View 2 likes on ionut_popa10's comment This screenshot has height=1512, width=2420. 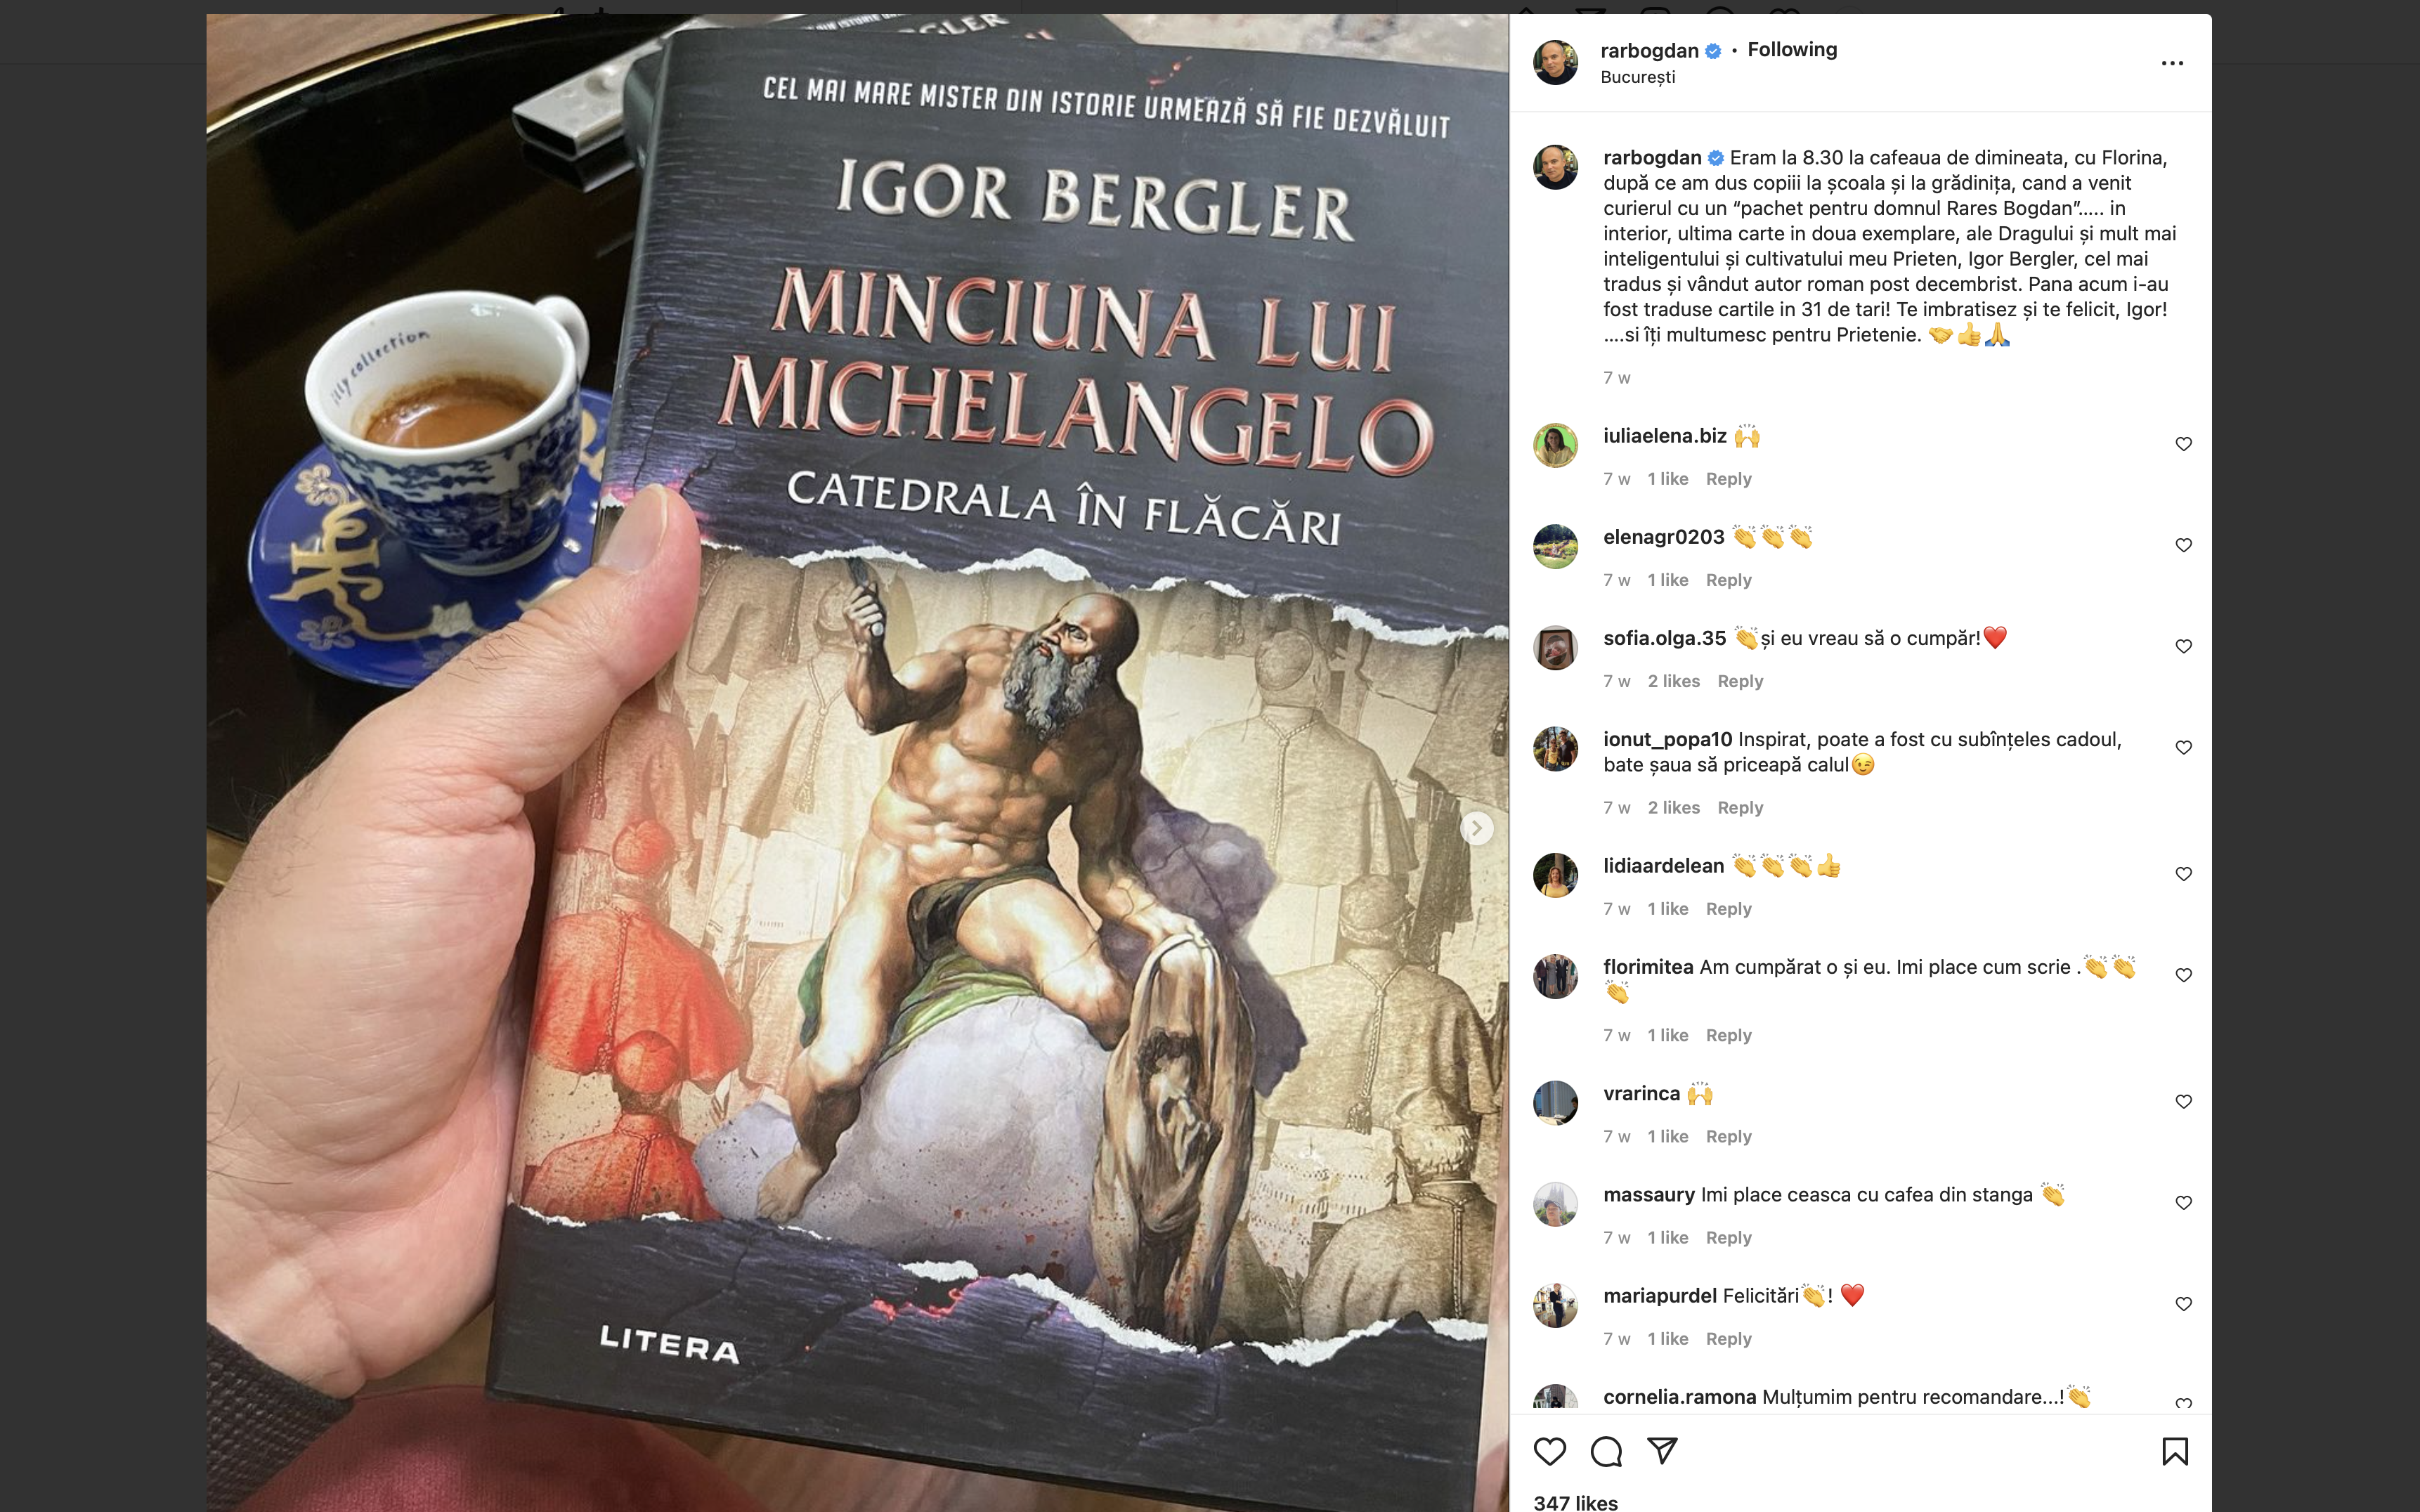click(1673, 808)
